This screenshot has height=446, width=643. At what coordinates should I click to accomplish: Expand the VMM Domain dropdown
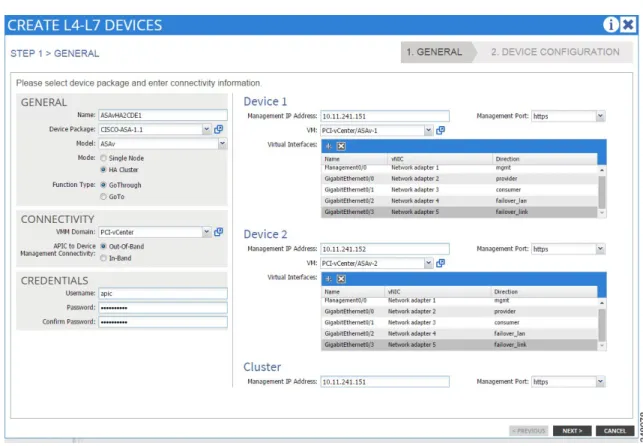[x=207, y=232]
